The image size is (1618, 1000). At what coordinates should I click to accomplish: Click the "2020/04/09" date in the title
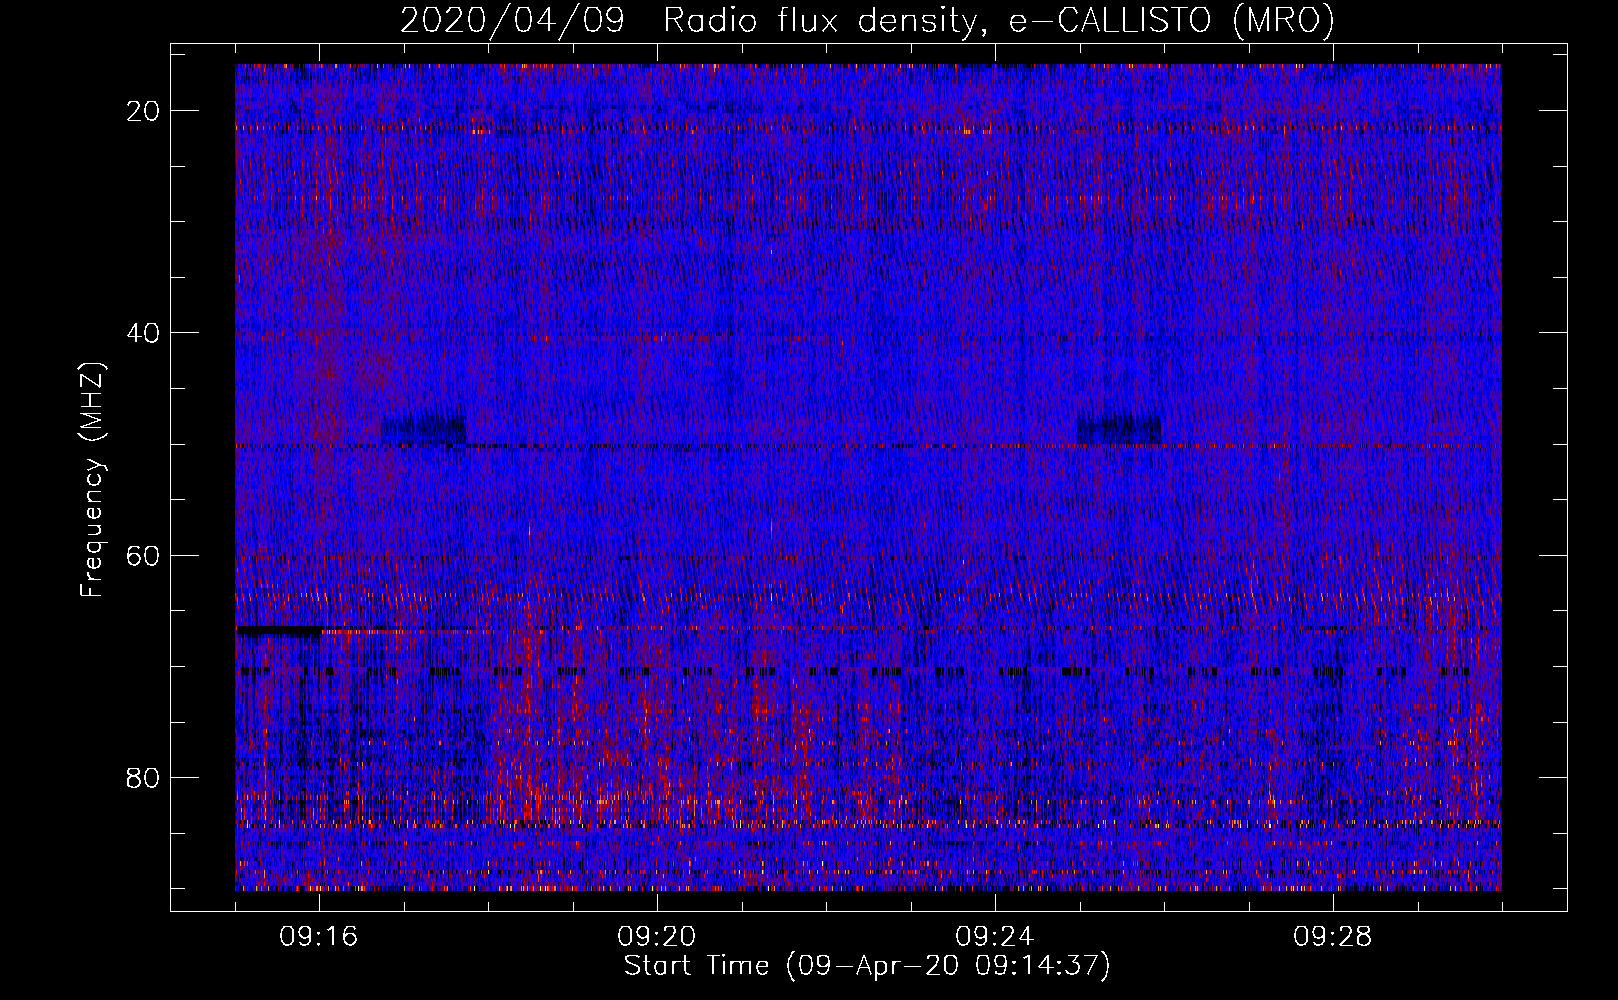[512, 20]
